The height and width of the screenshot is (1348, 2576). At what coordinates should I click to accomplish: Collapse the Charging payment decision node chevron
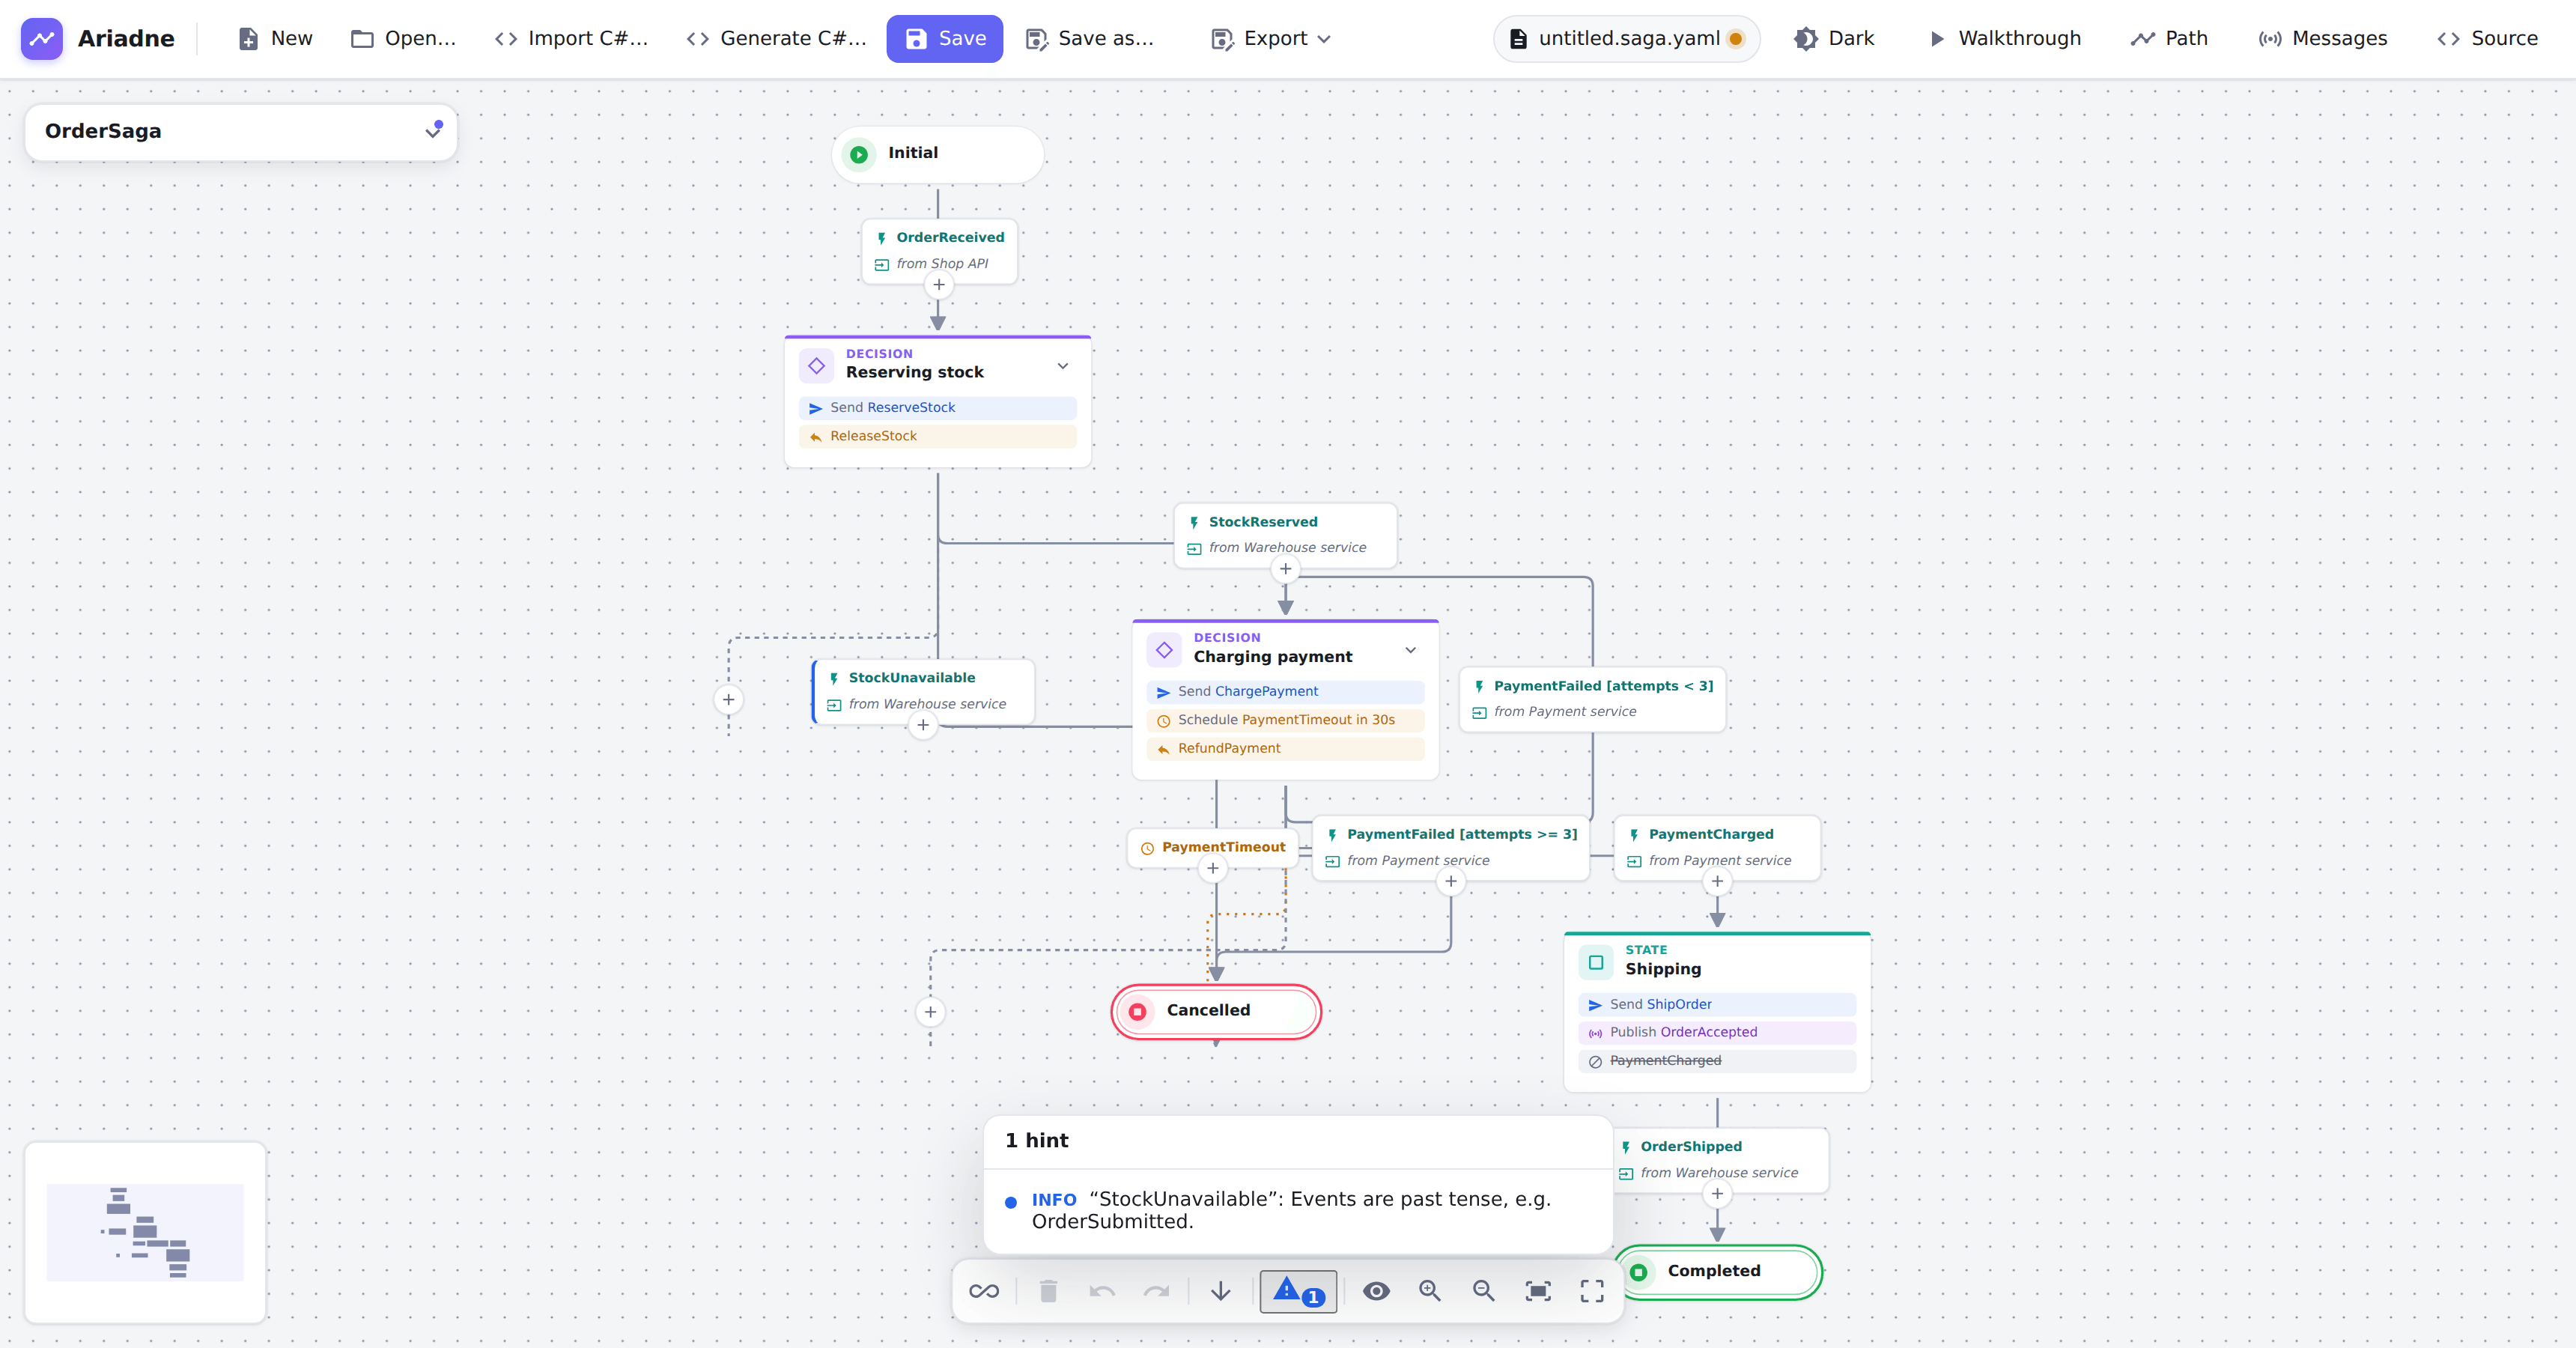pyautogui.click(x=1411, y=650)
